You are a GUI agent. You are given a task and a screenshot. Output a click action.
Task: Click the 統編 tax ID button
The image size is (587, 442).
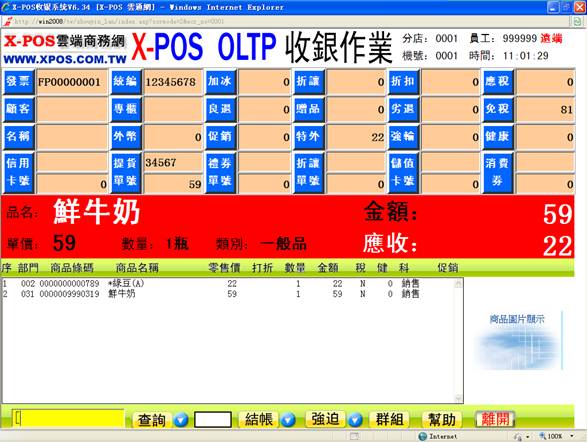point(126,81)
